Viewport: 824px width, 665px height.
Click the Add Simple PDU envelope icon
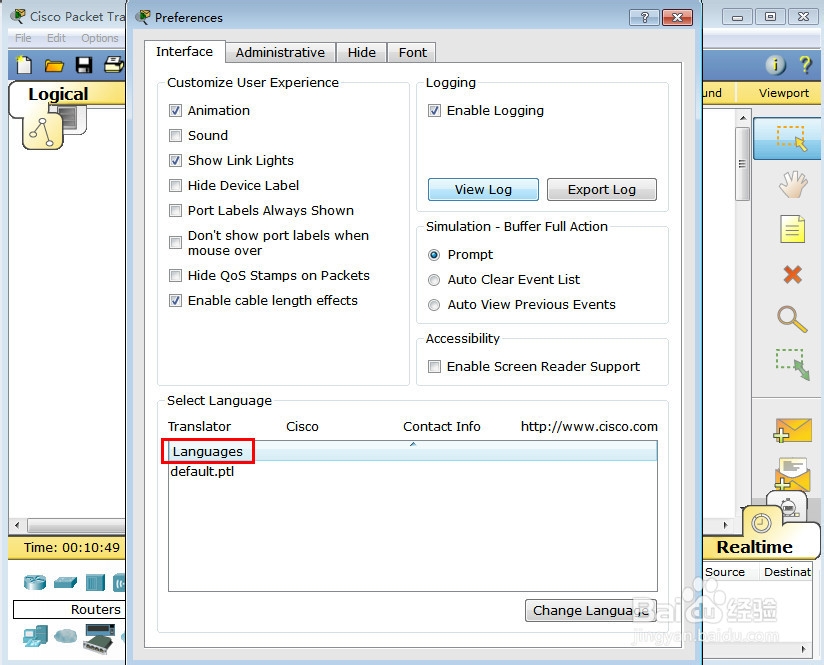792,431
